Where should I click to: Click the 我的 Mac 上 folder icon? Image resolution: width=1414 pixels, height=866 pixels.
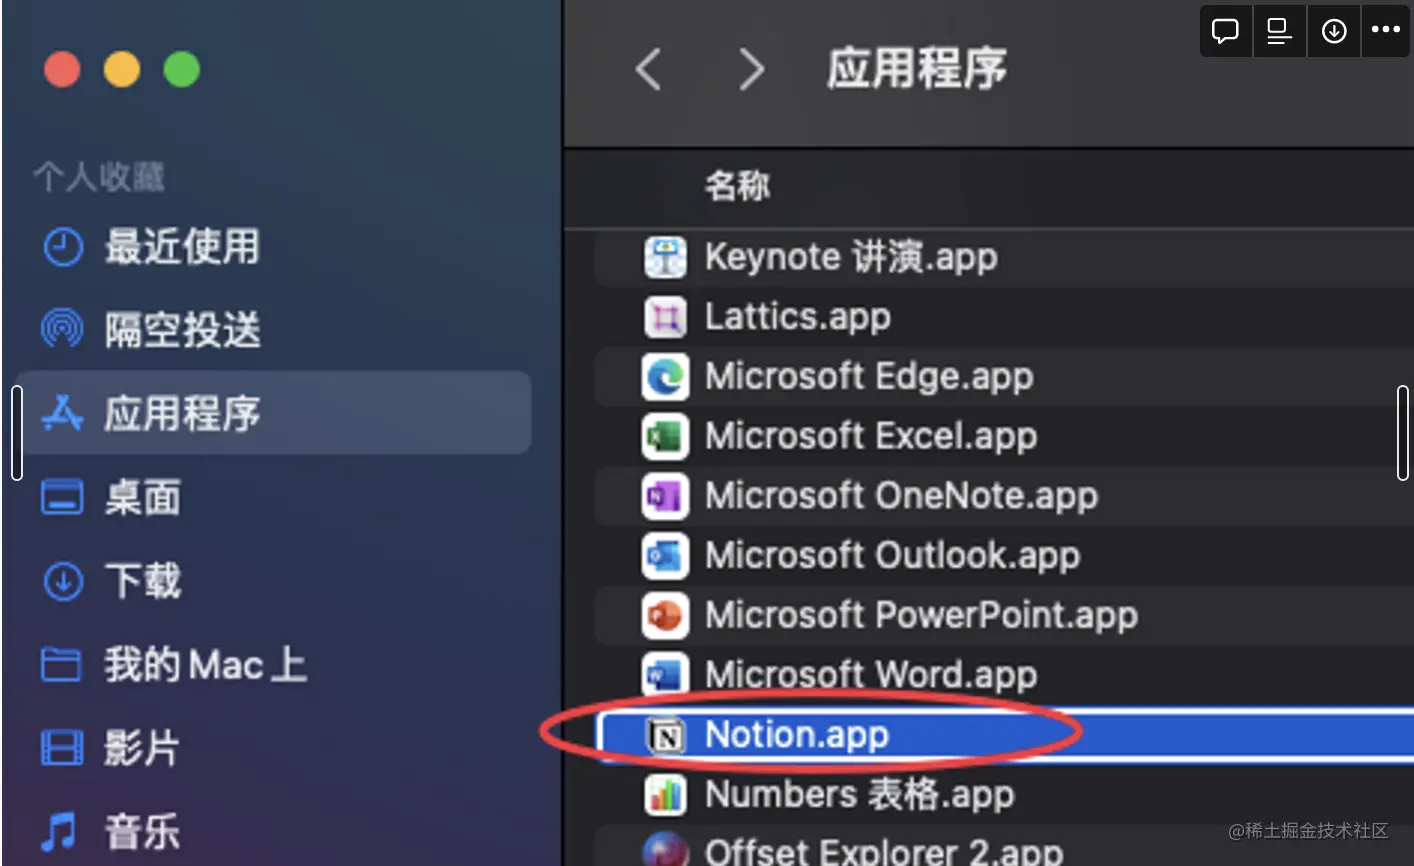coord(61,664)
